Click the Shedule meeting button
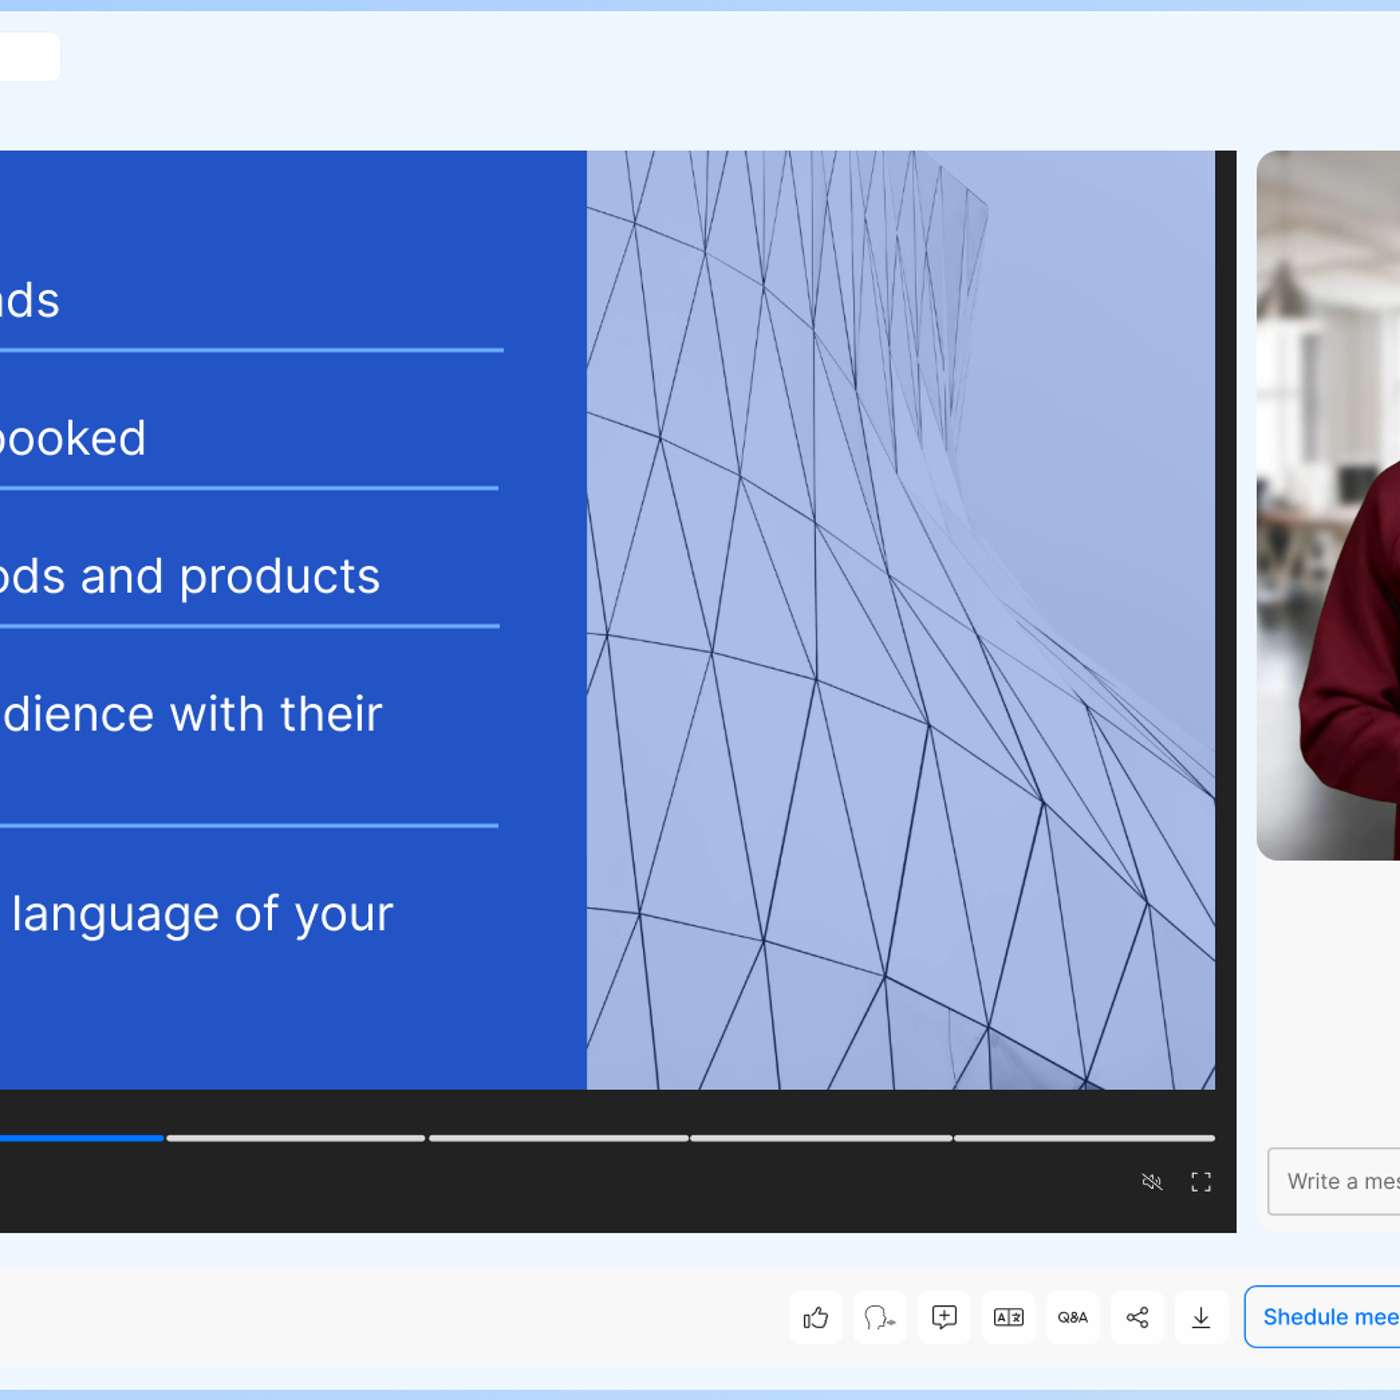The height and width of the screenshot is (1400, 1400). coord(1322,1317)
